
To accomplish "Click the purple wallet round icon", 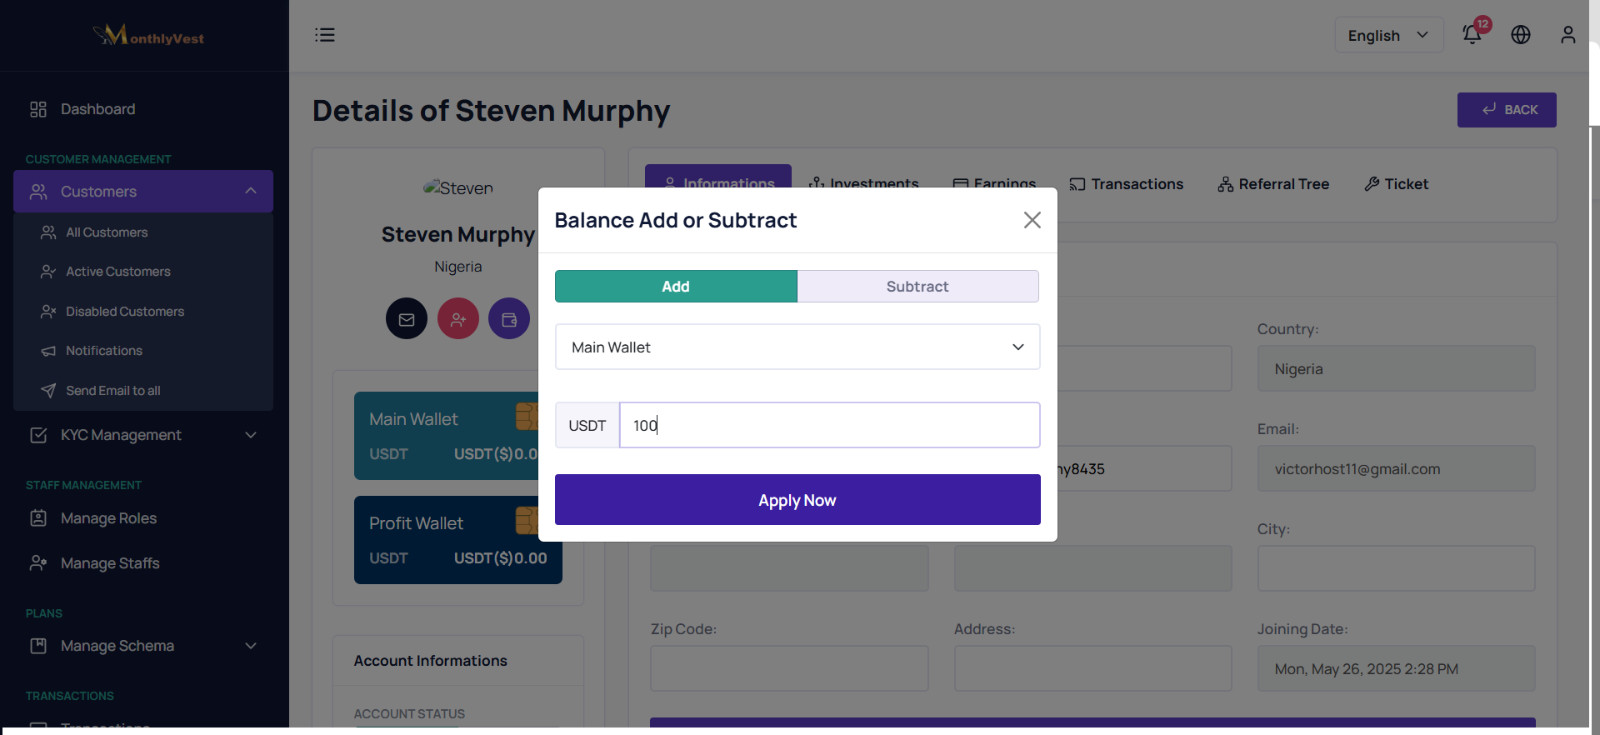I will click(x=509, y=319).
